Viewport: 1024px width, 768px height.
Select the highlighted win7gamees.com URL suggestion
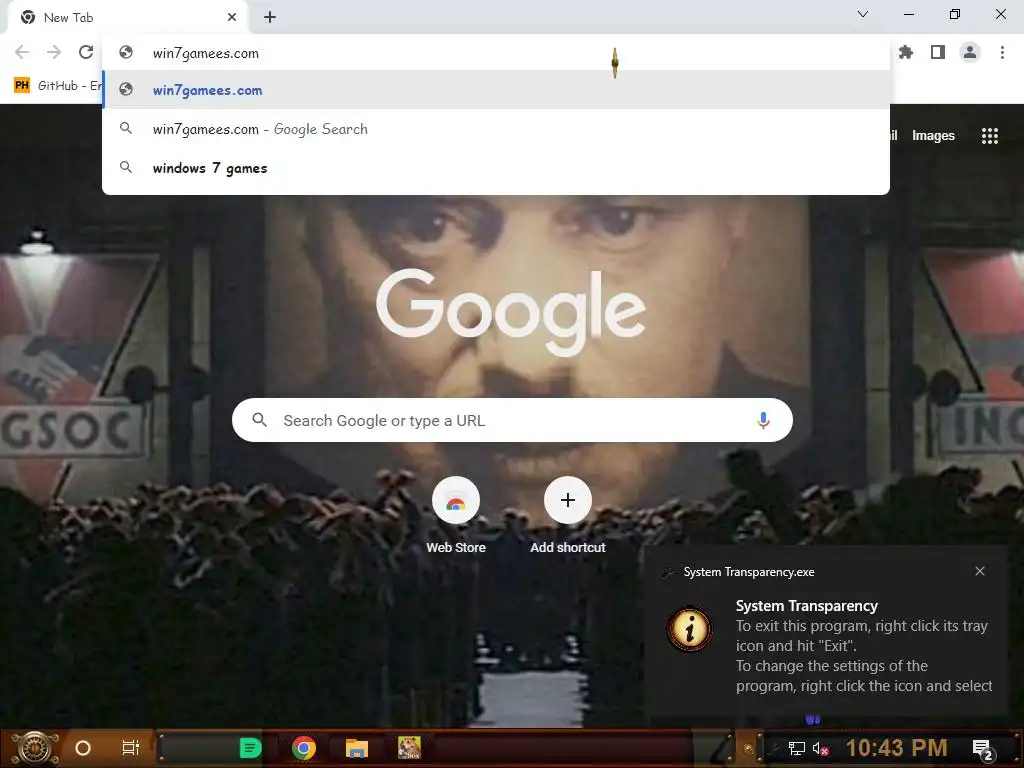[x=496, y=90]
